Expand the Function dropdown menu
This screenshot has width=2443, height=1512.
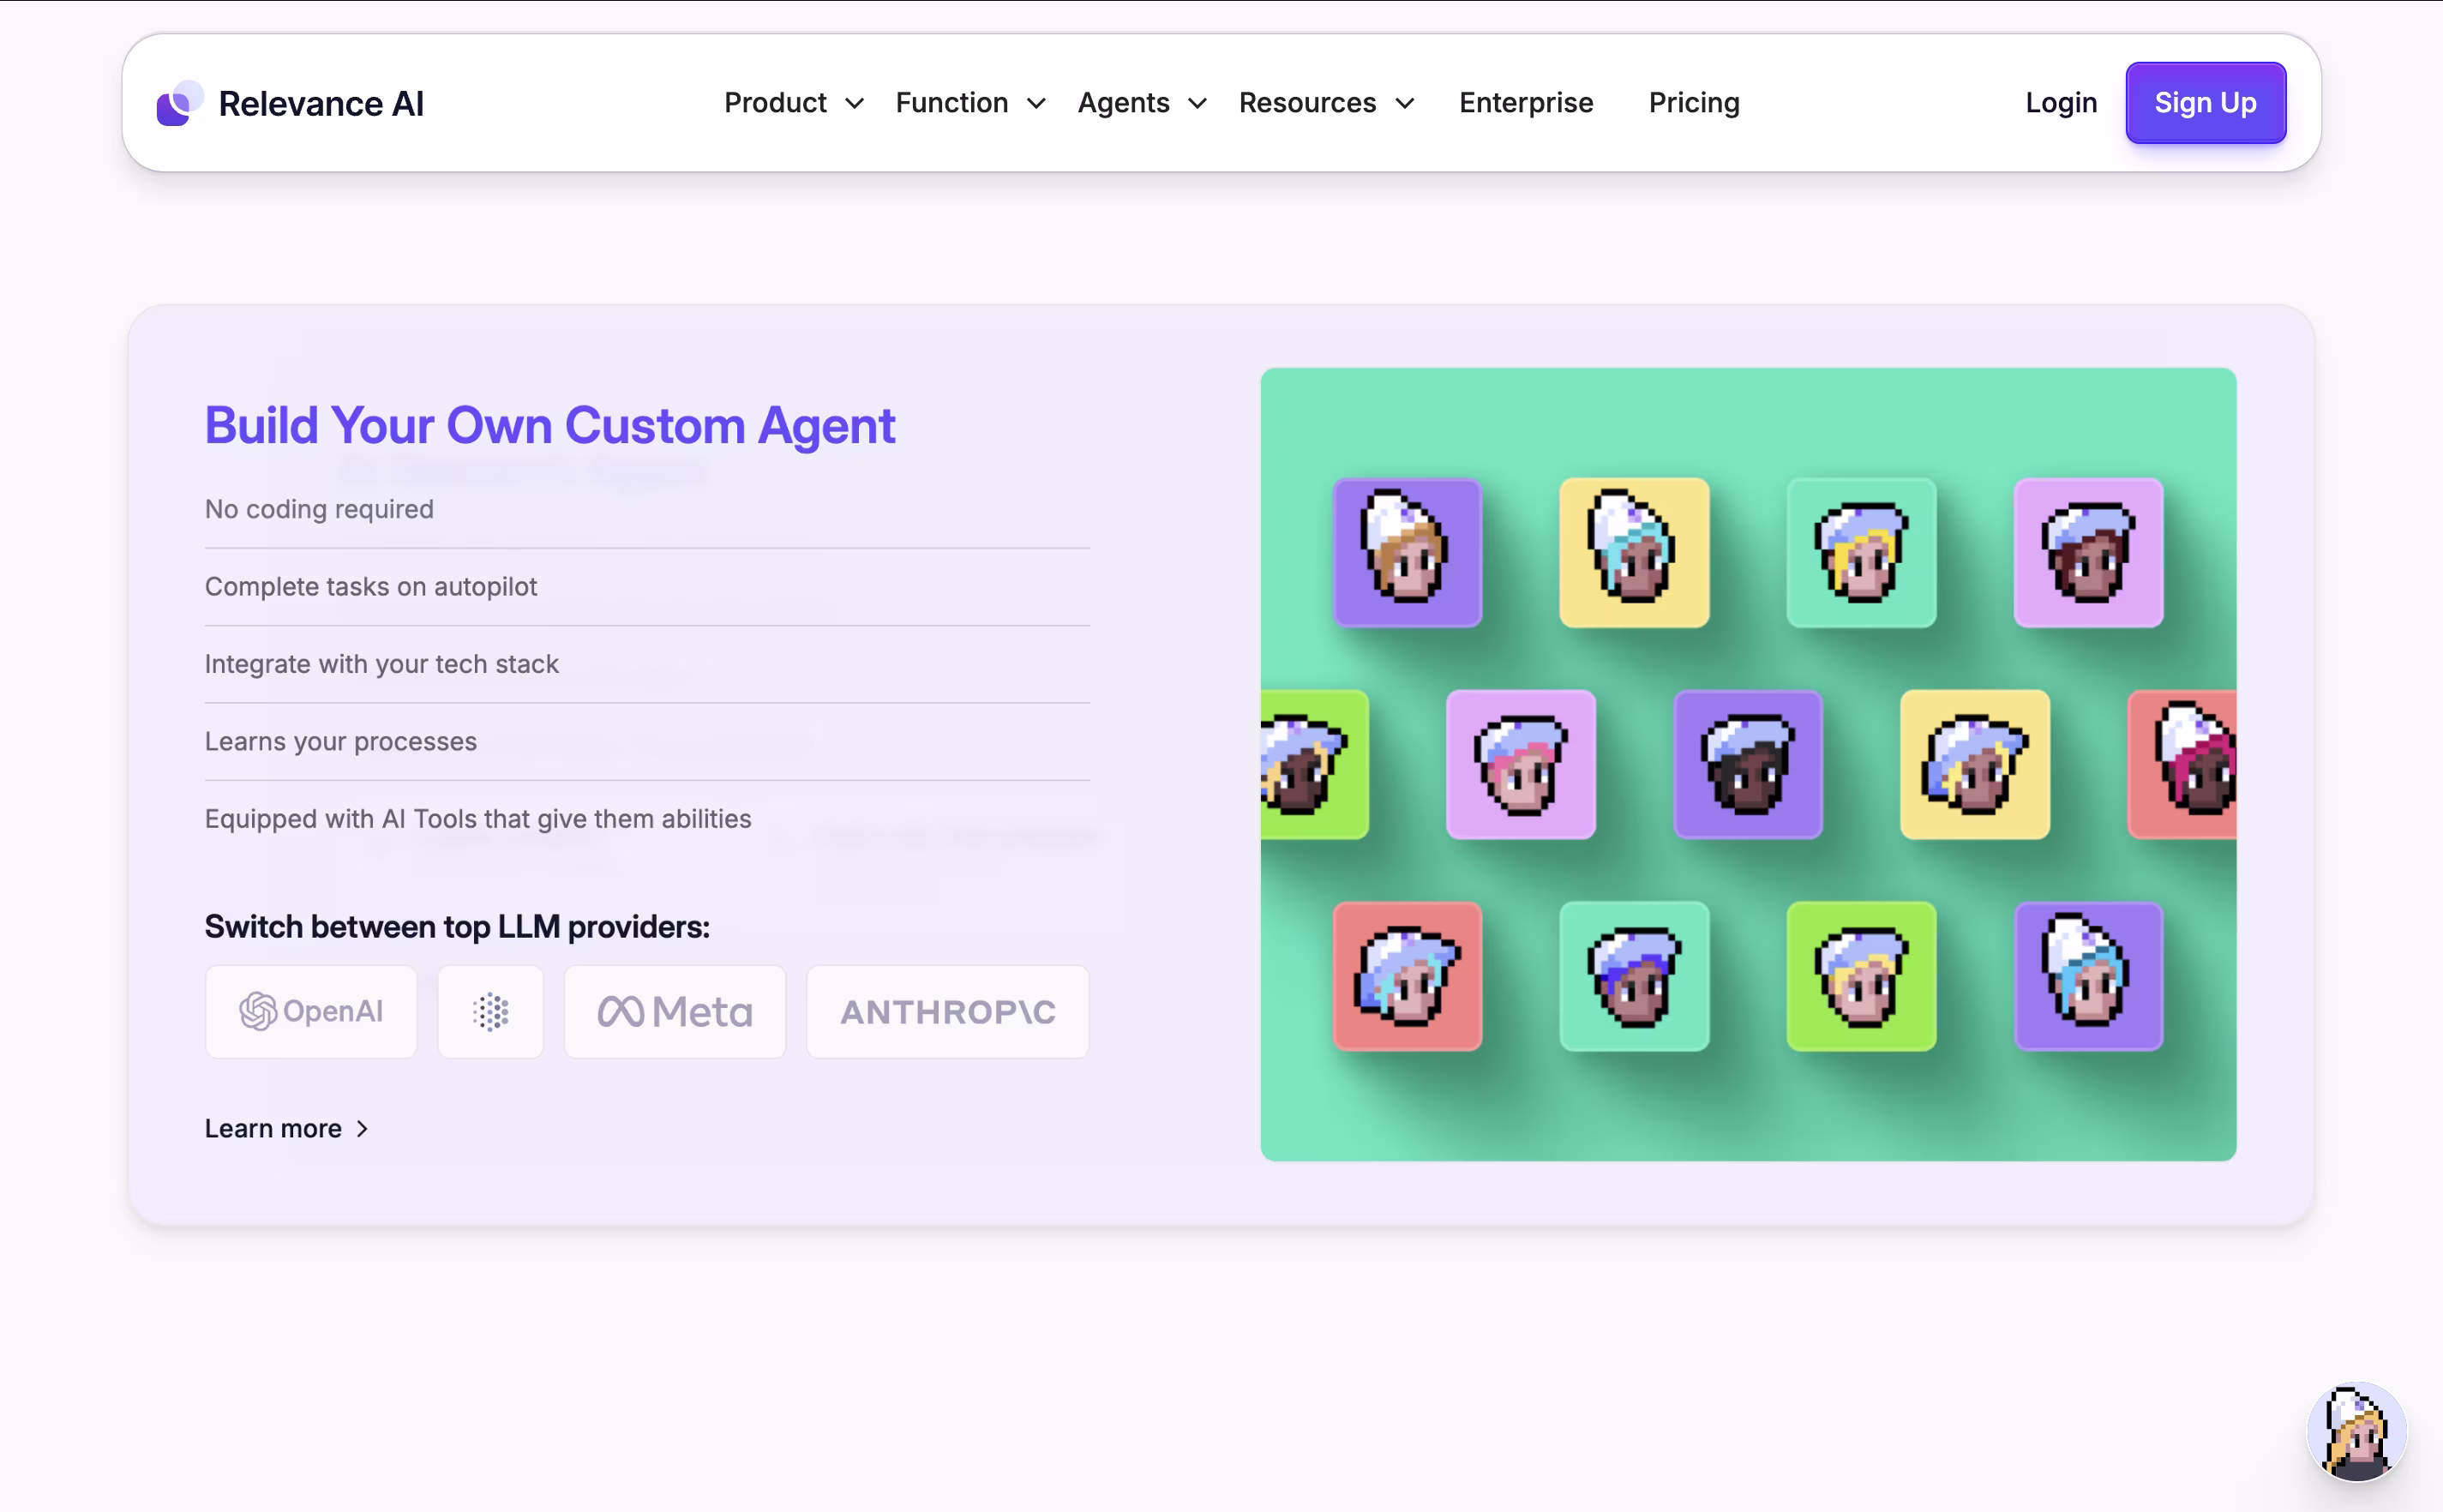pos(970,103)
